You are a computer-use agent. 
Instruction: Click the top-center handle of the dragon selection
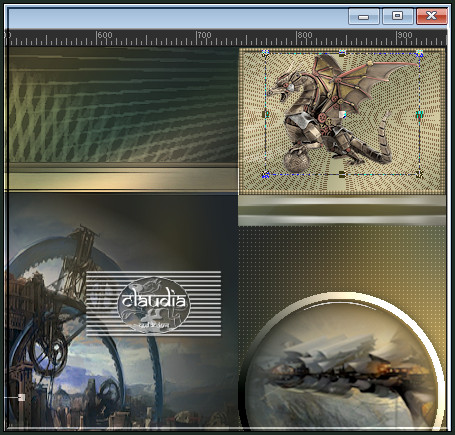point(342,53)
